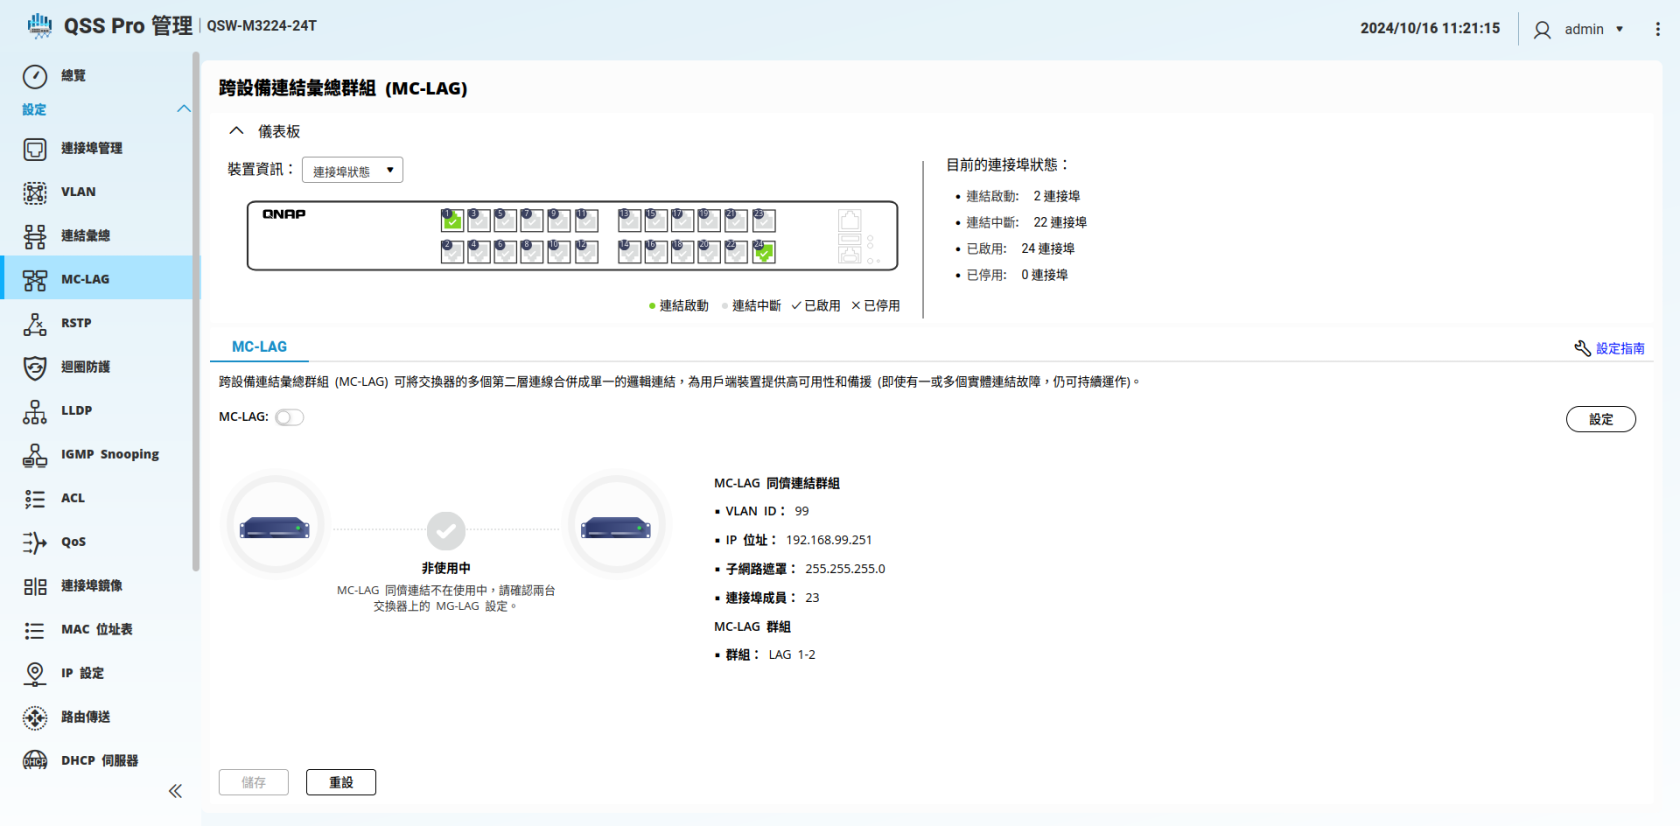Click the inactive (非使用中) status check icon
The width and height of the screenshot is (1680, 826).
(x=446, y=531)
